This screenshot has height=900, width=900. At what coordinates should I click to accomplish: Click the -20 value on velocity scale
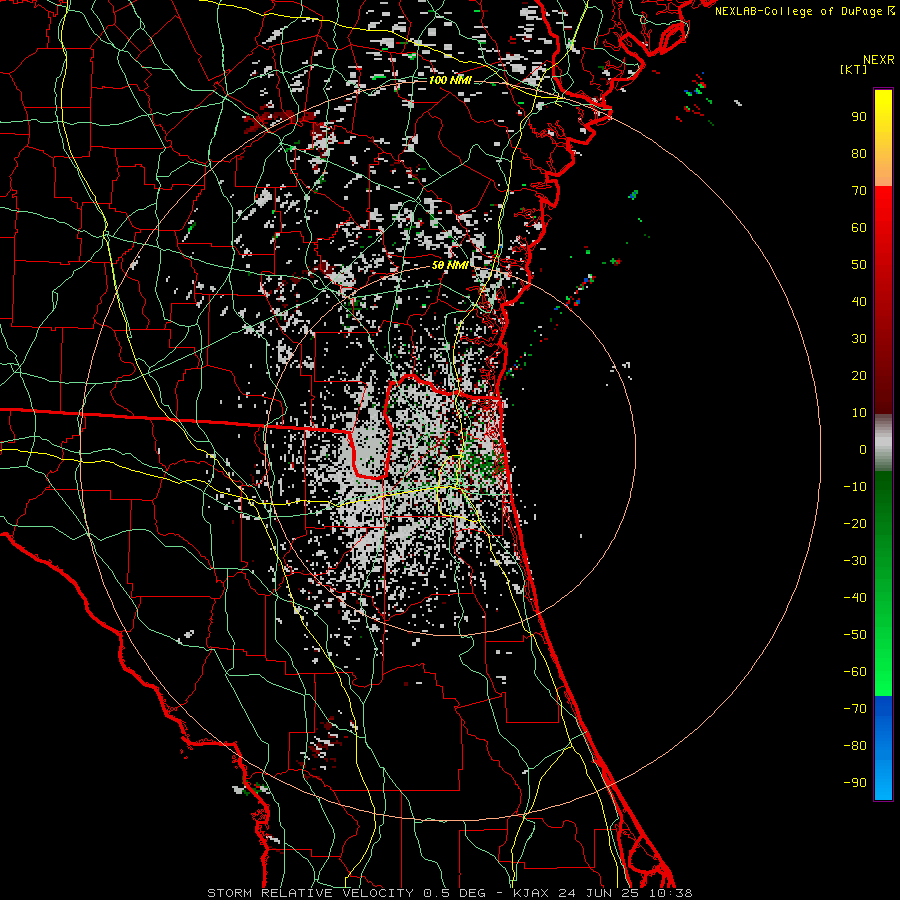pyautogui.click(x=855, y=524)
